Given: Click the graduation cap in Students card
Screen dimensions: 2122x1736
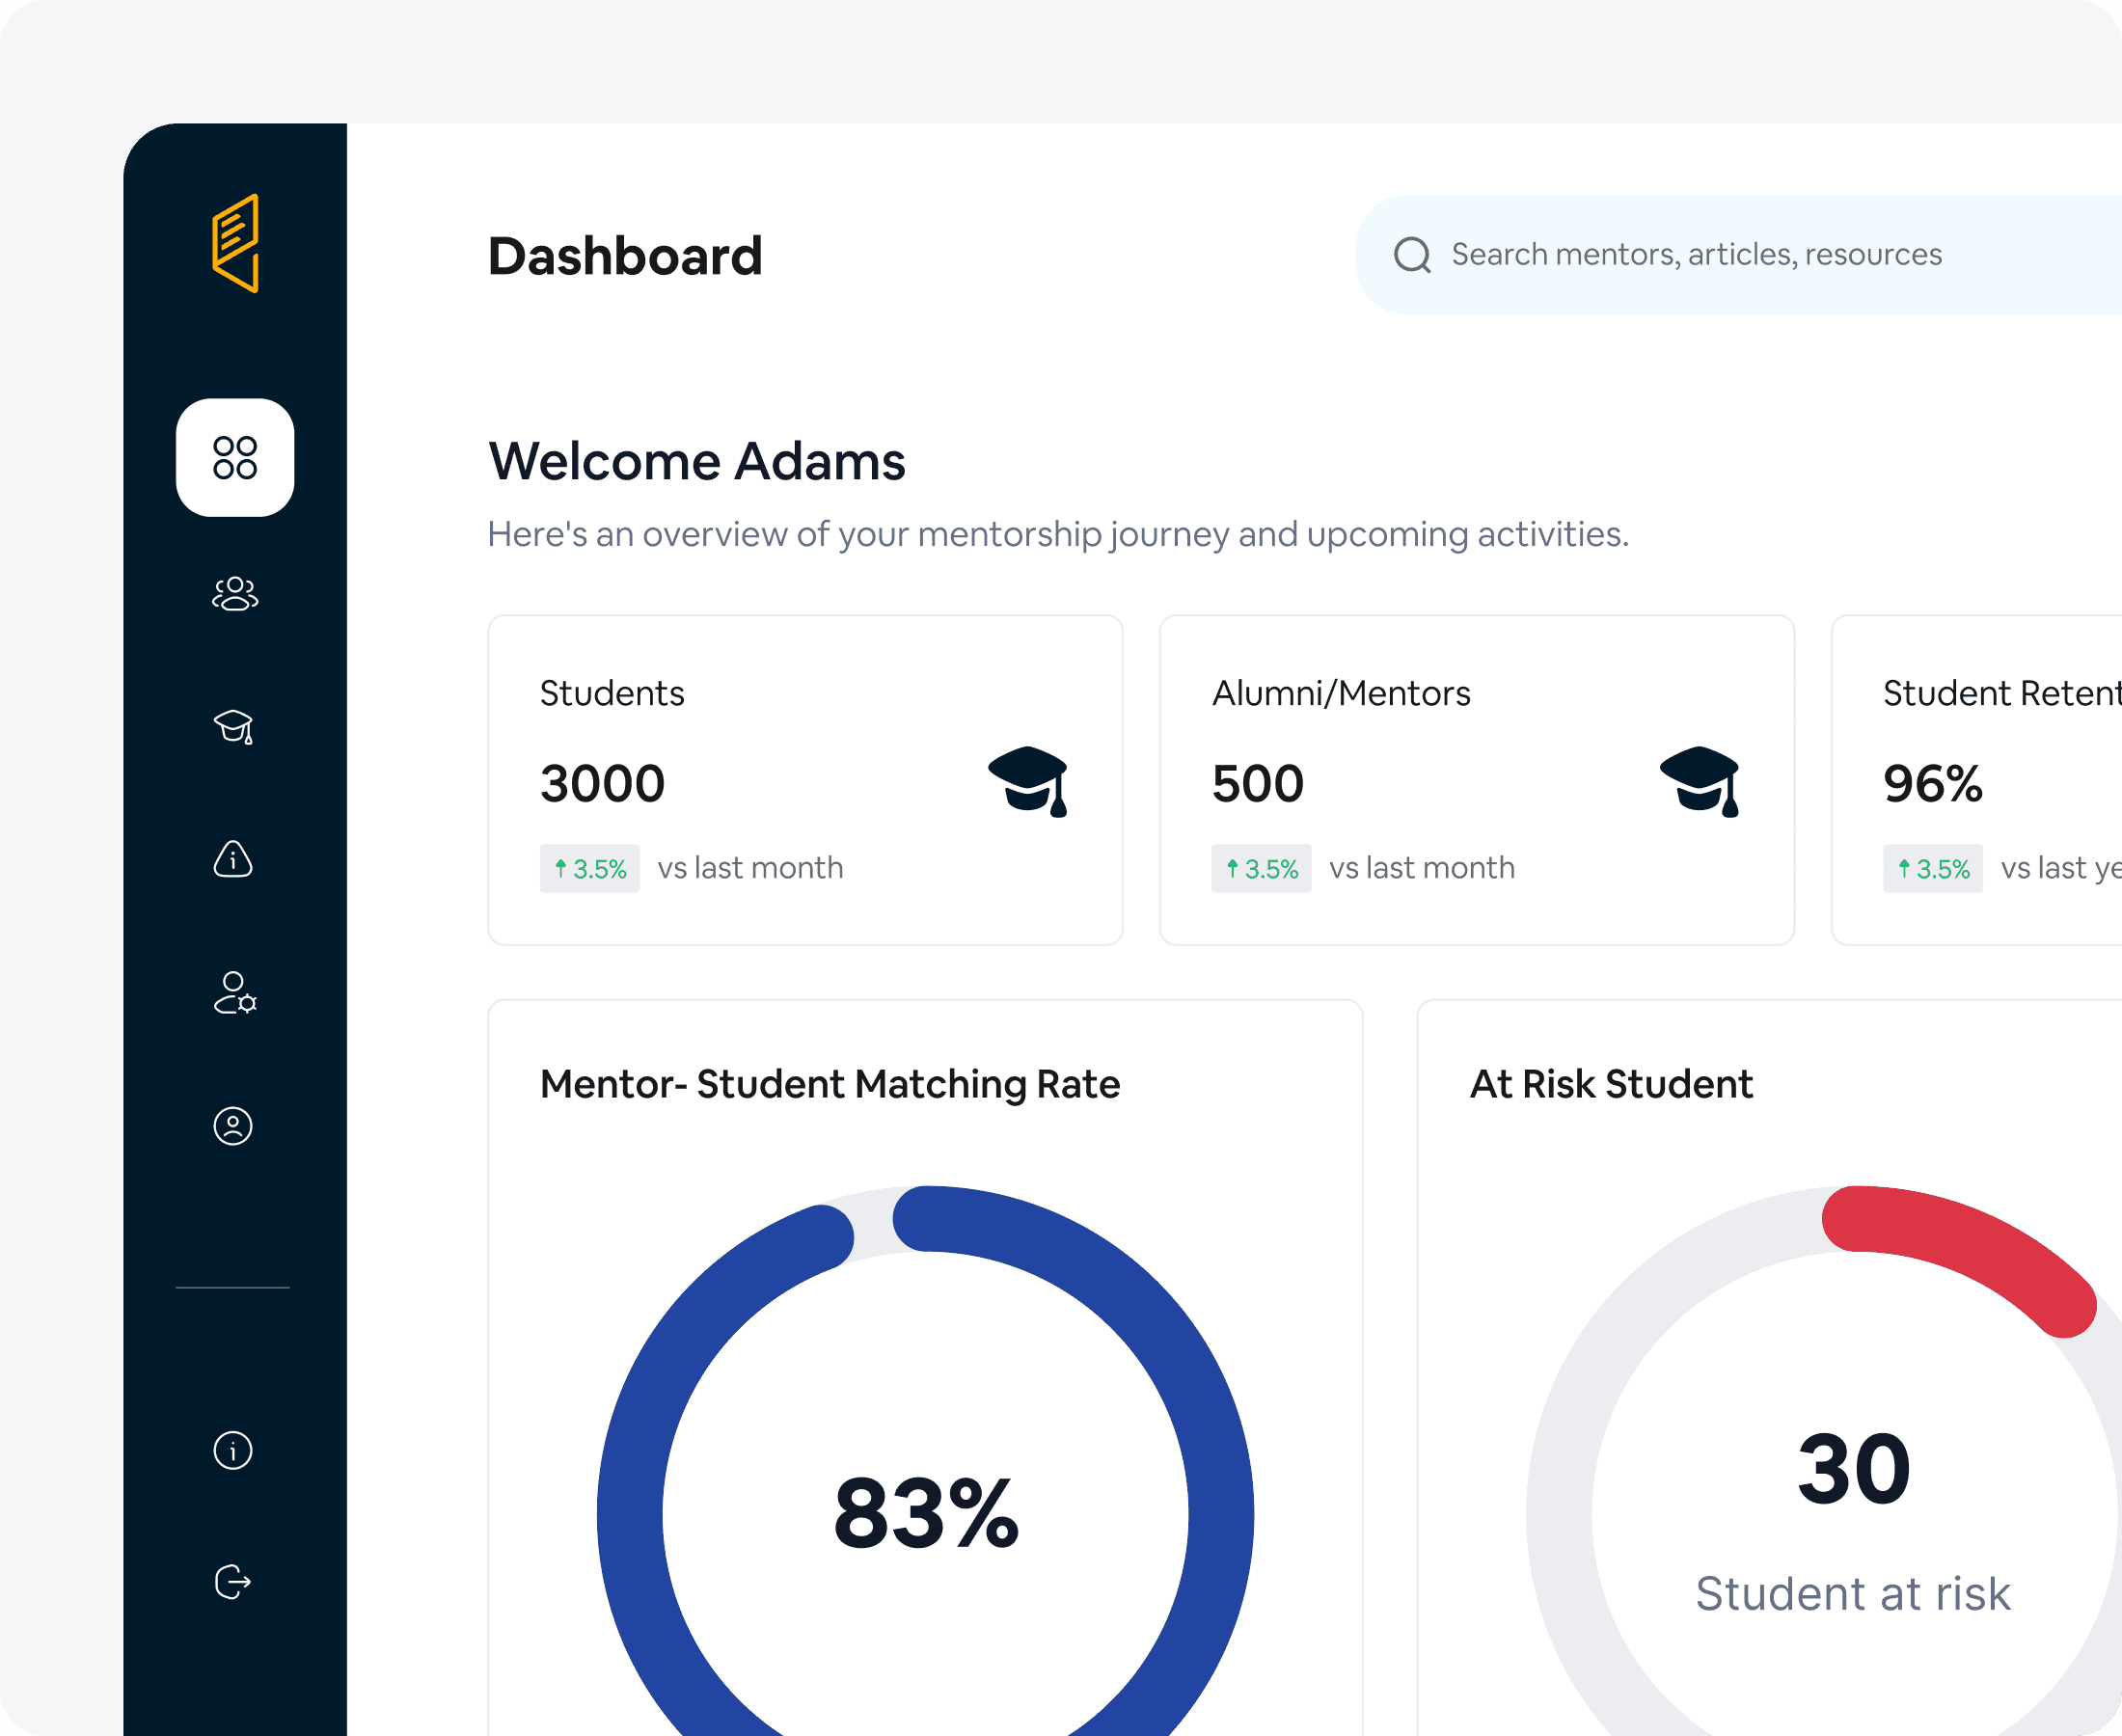Looking at the screenshot, I should click(x=1029, y=782).
